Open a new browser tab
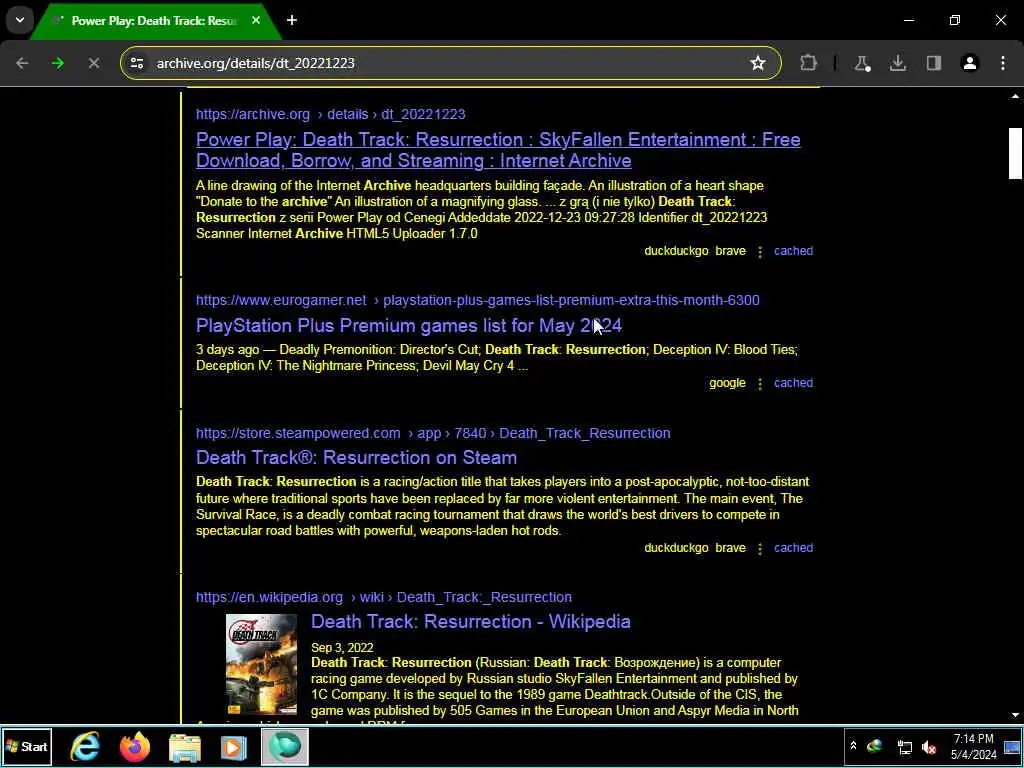This screenshot has width=1024, height=768. click(292, 21)
